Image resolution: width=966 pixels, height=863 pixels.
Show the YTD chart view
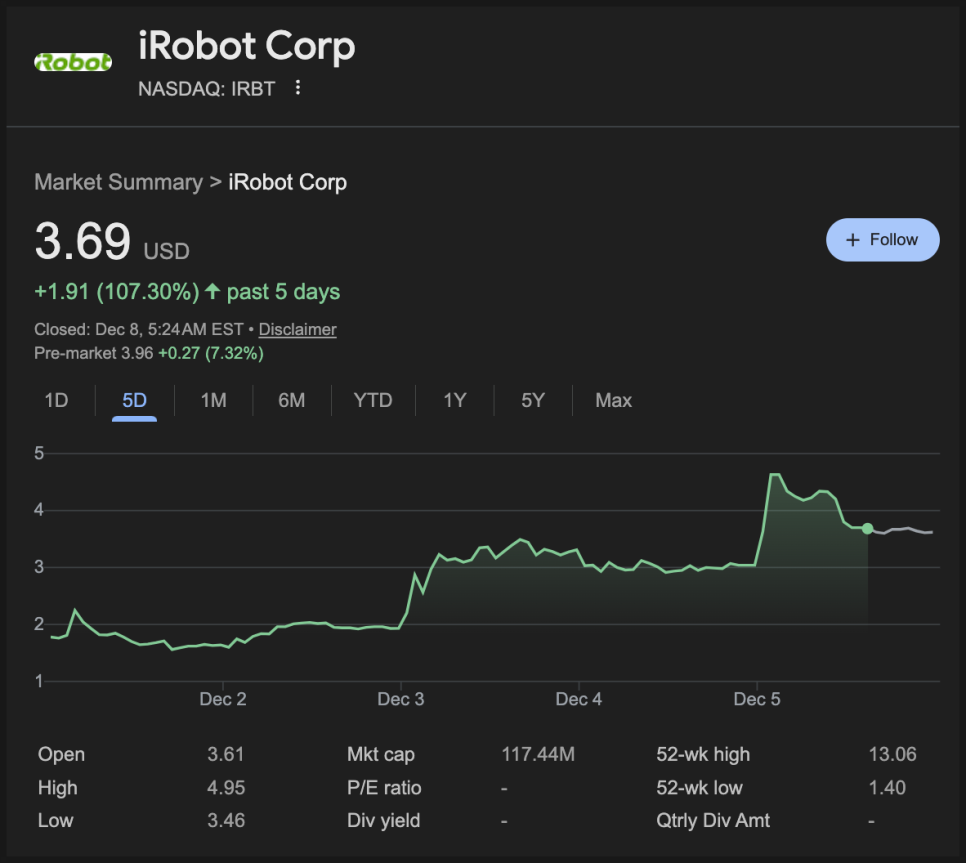[372, 400]
